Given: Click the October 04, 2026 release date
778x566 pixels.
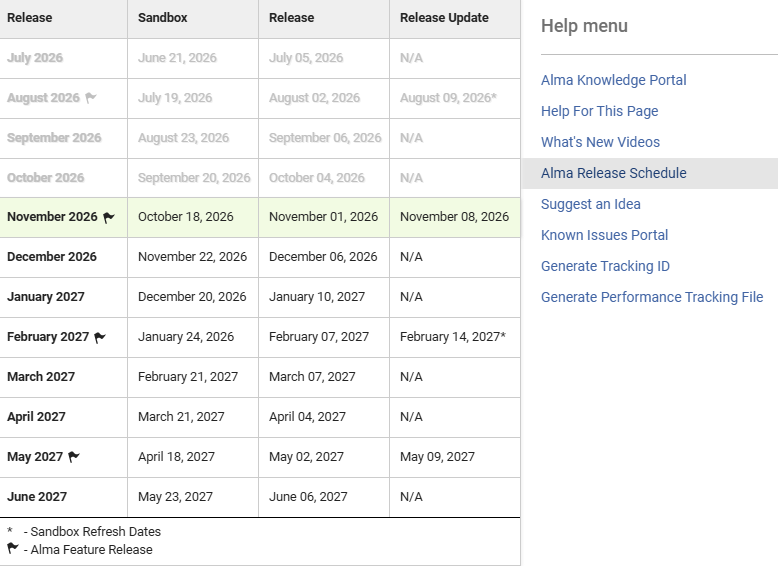Looking at the screenshot, I should [x=317, y=178].
